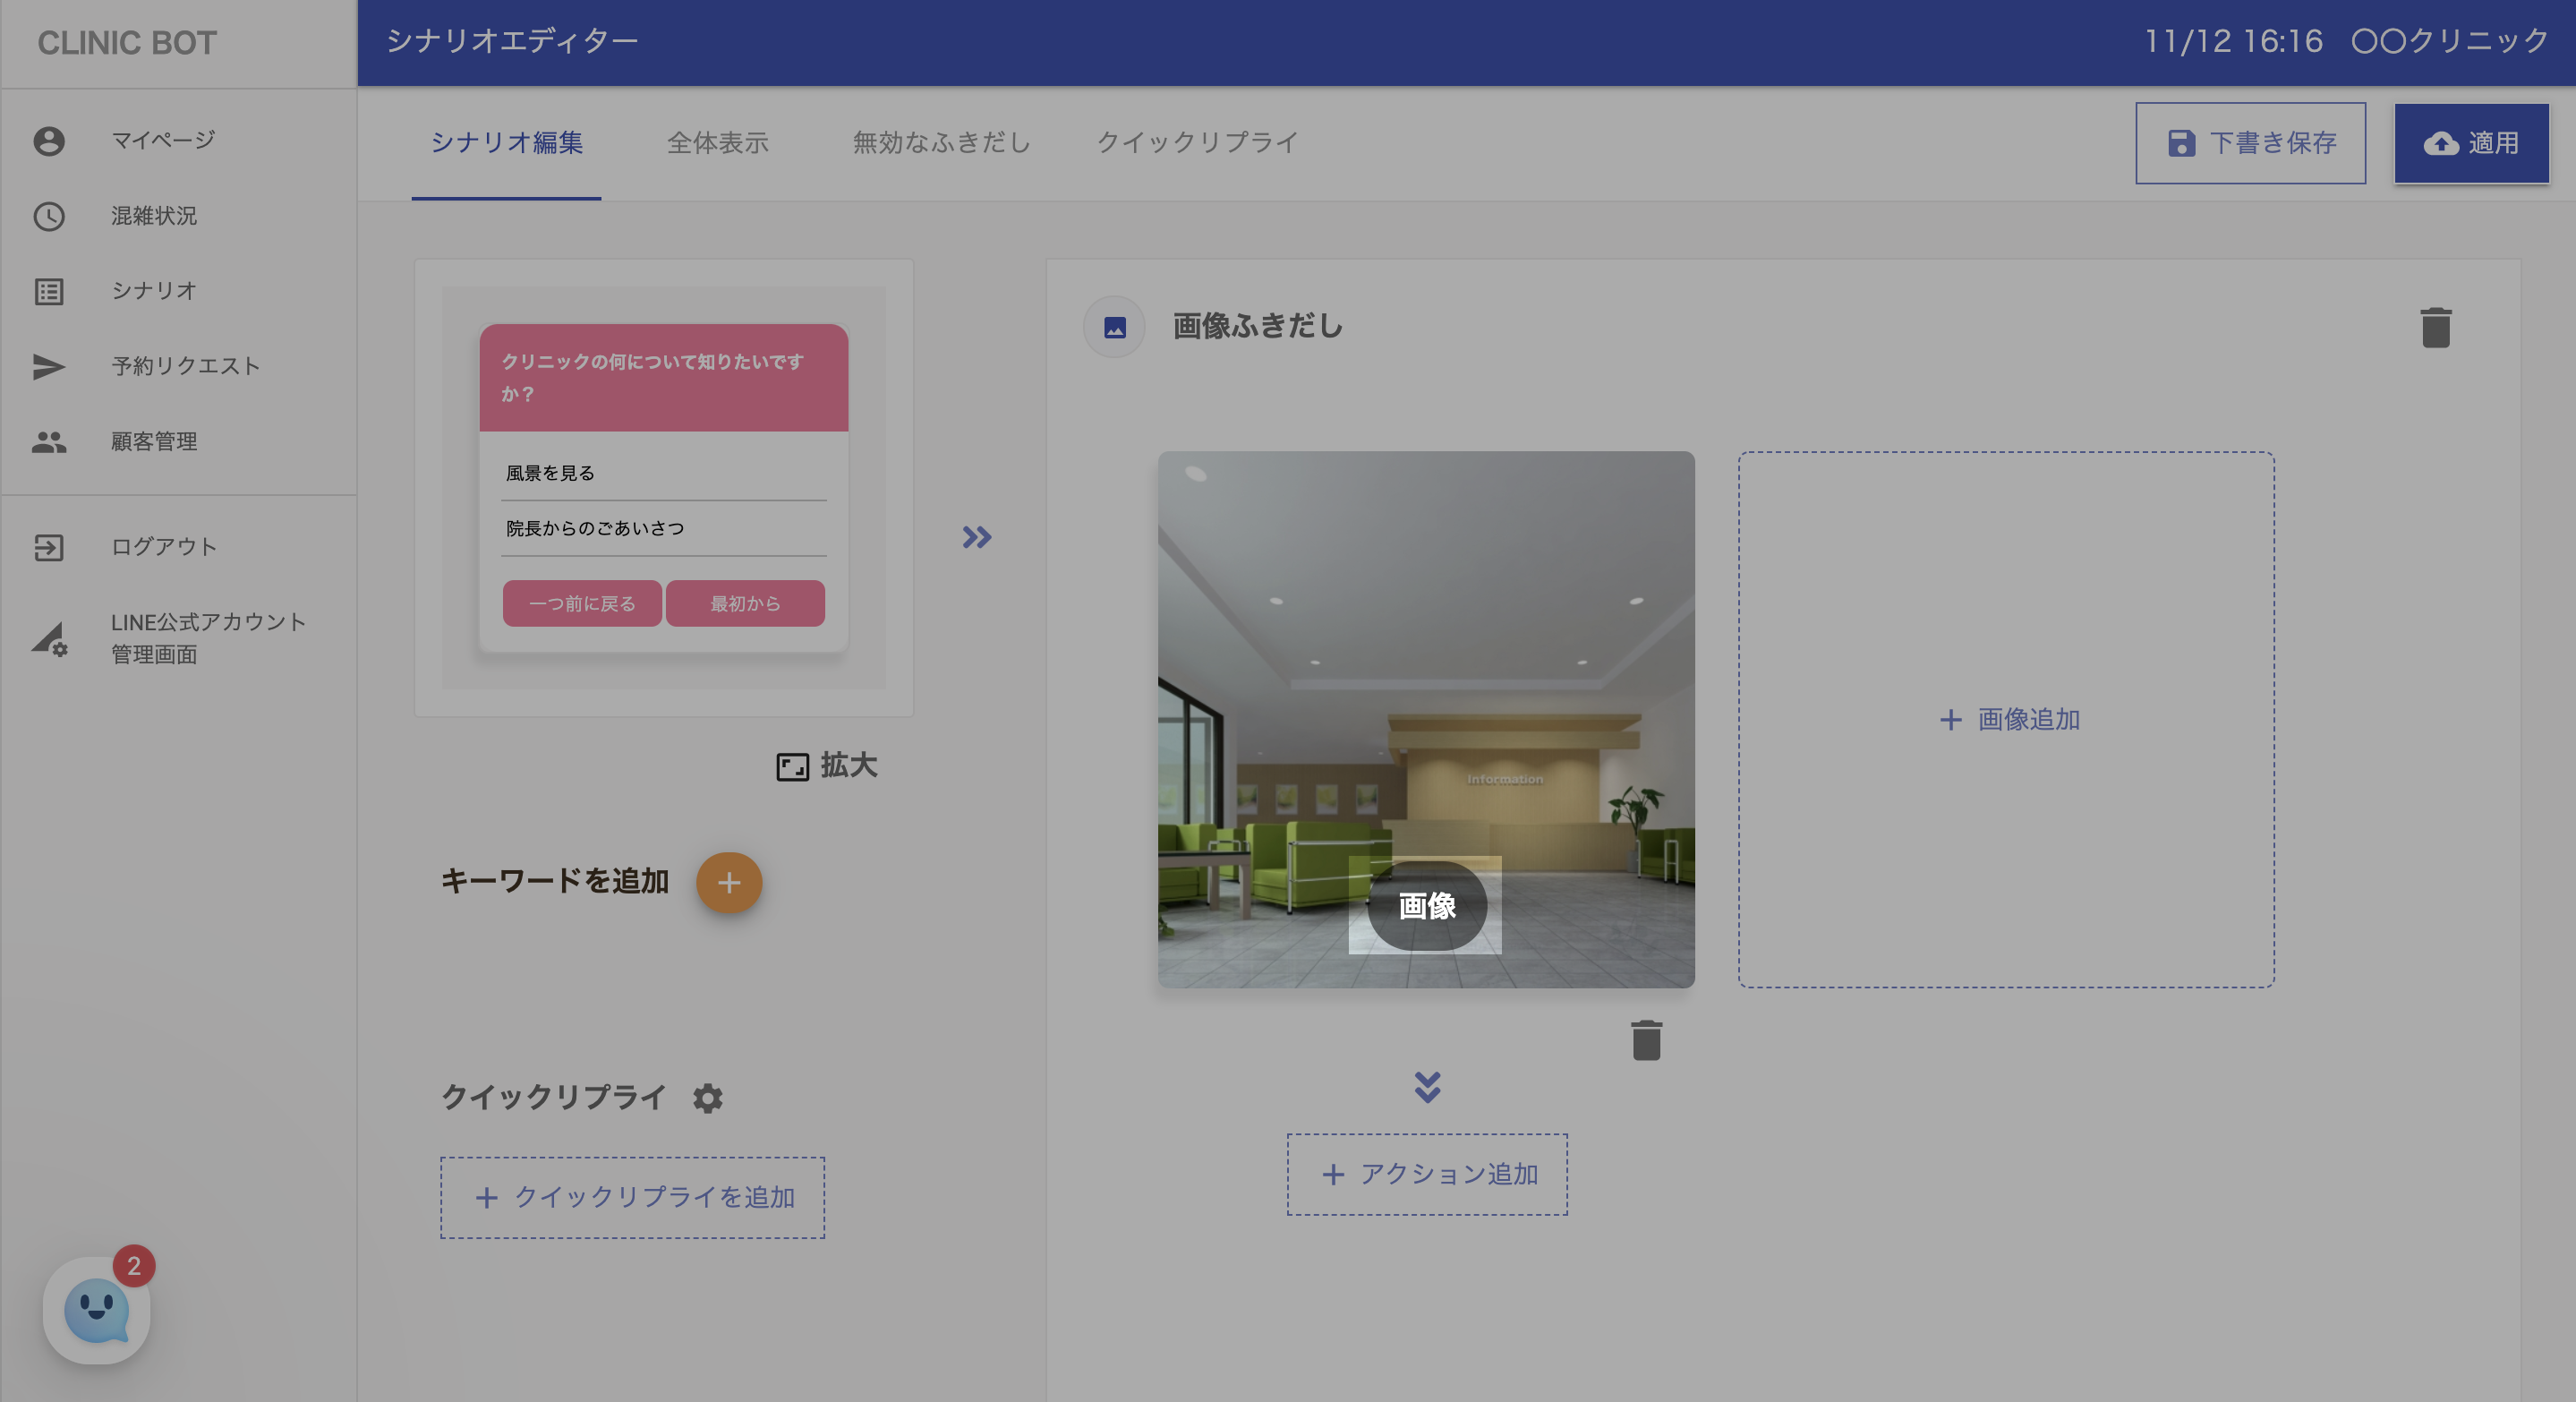Click the 適用 apply button
The height and width of the screenshot is (1402, 2576).
pyautogui.click(x=2470, y=143)
